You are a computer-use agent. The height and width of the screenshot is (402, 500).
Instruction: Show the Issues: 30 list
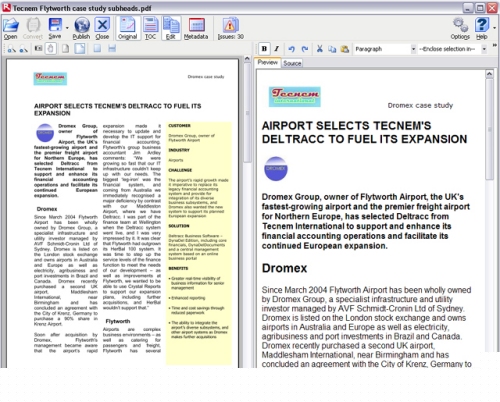pos(230,28)
